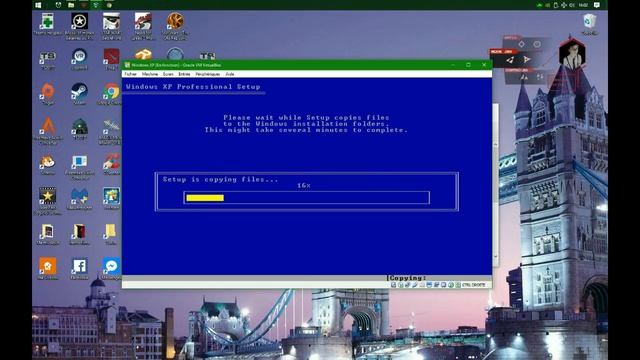The width and height of the screenshot is (640, 360).
Task: Open the Entrée menu in VirtualBox
Action: point(184,74)
